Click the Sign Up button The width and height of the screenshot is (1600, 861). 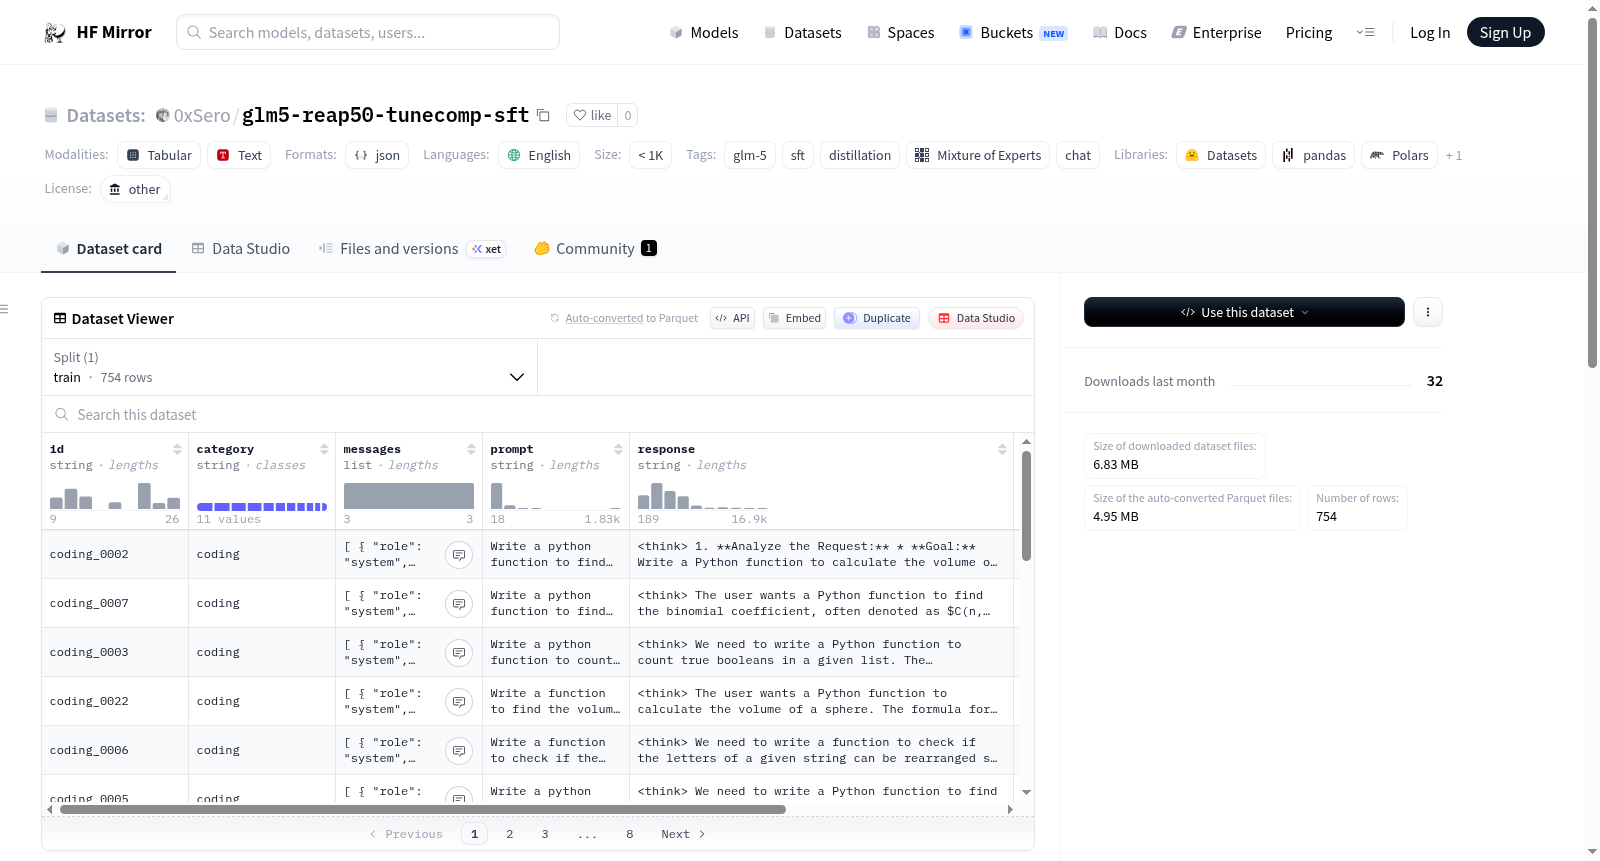tap(1505, 33)
